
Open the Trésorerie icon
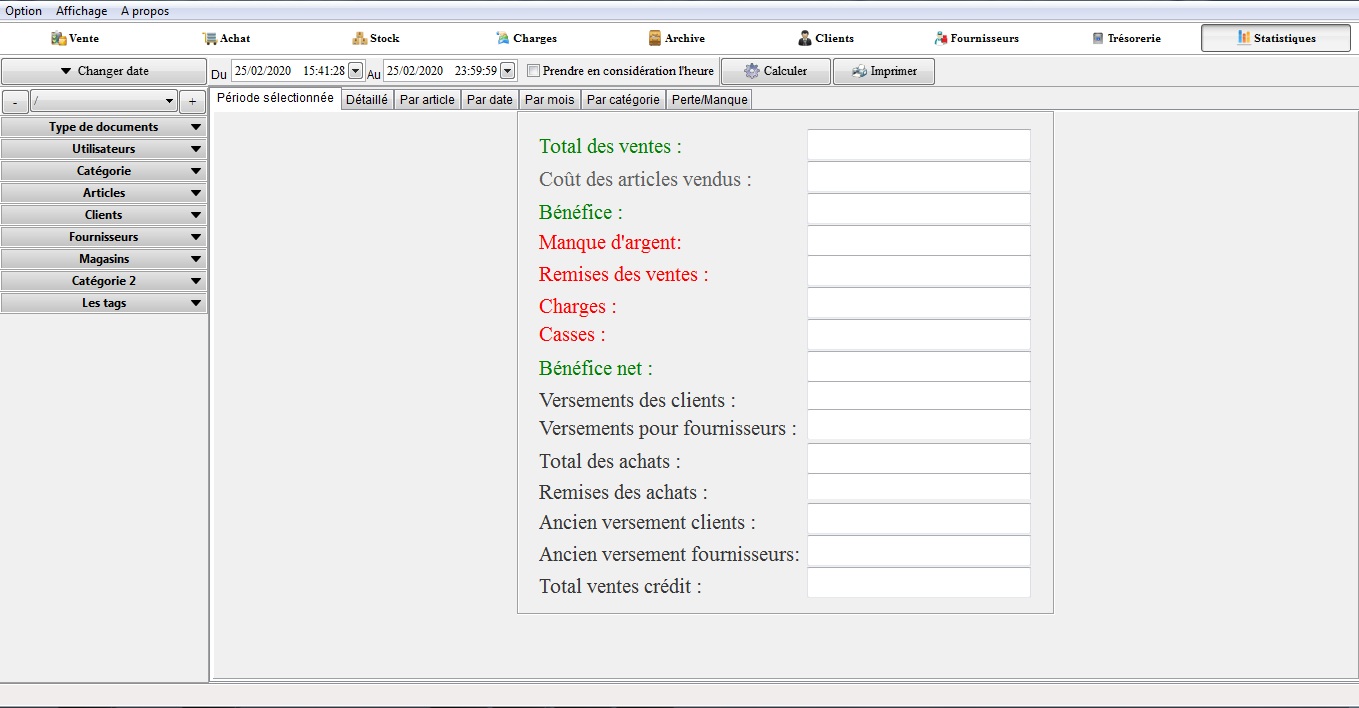pyautogui.click(x=1098, y=38)
